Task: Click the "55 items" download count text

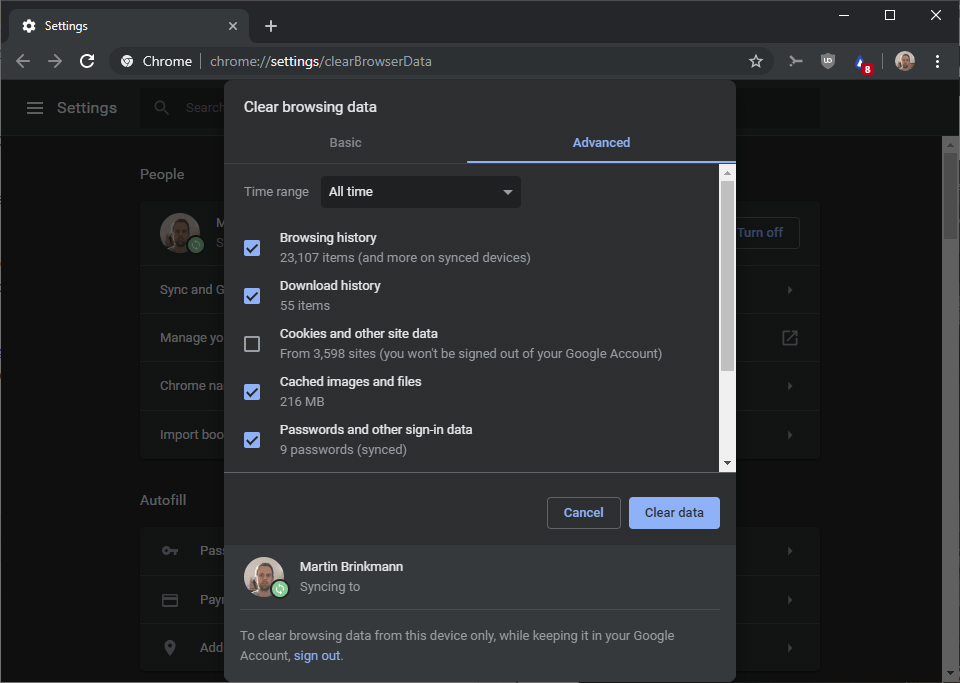Action: 305,305
